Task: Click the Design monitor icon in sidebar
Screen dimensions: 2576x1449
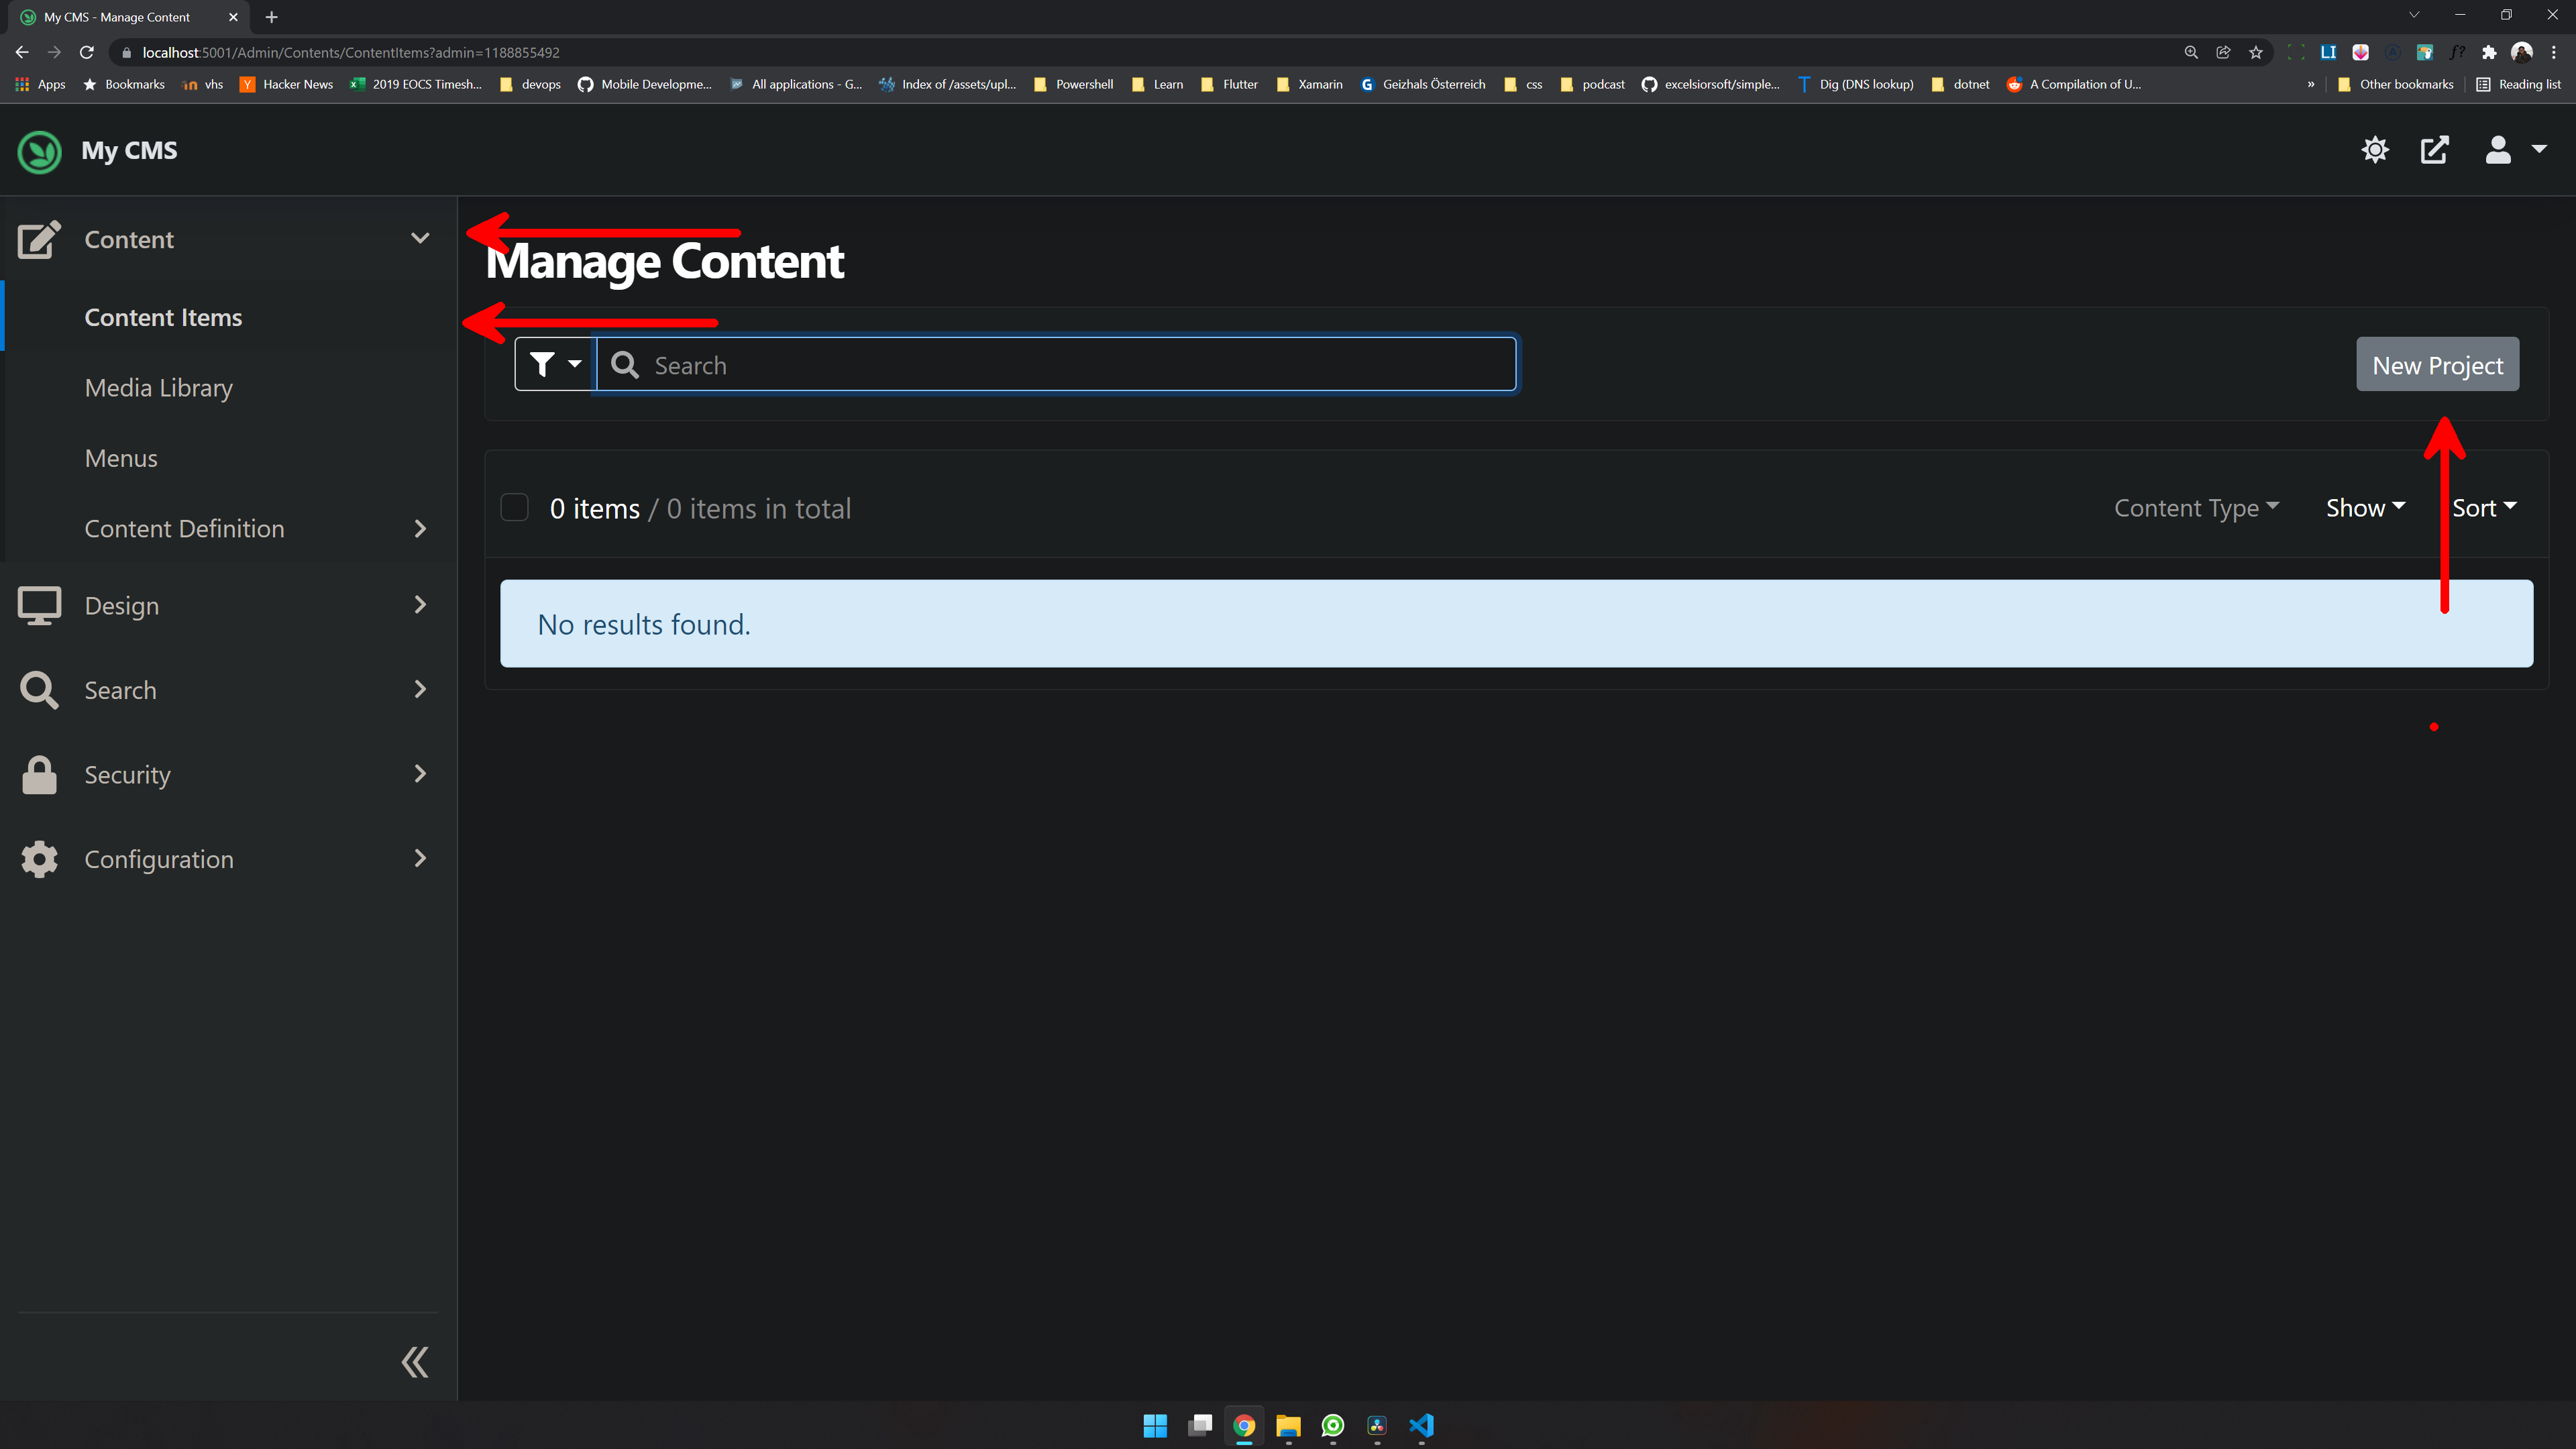Action: (x=39, y=605)
